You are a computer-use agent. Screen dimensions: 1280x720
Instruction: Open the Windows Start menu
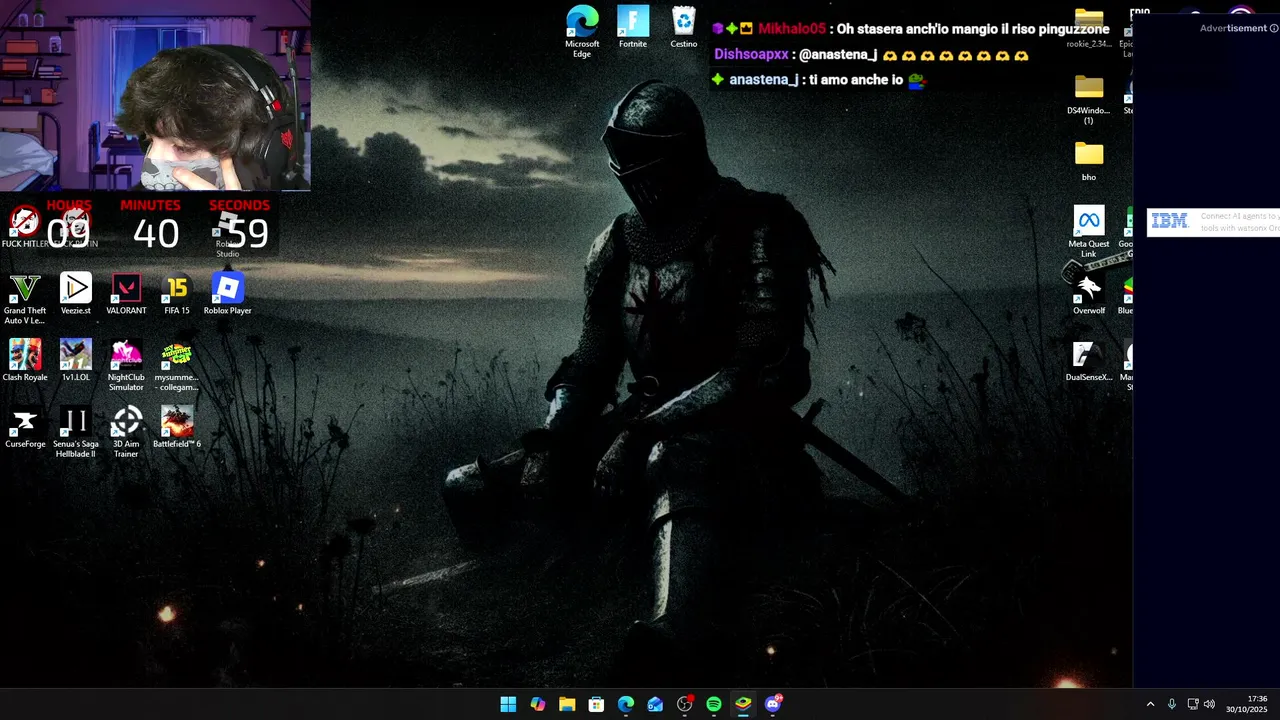508,704
